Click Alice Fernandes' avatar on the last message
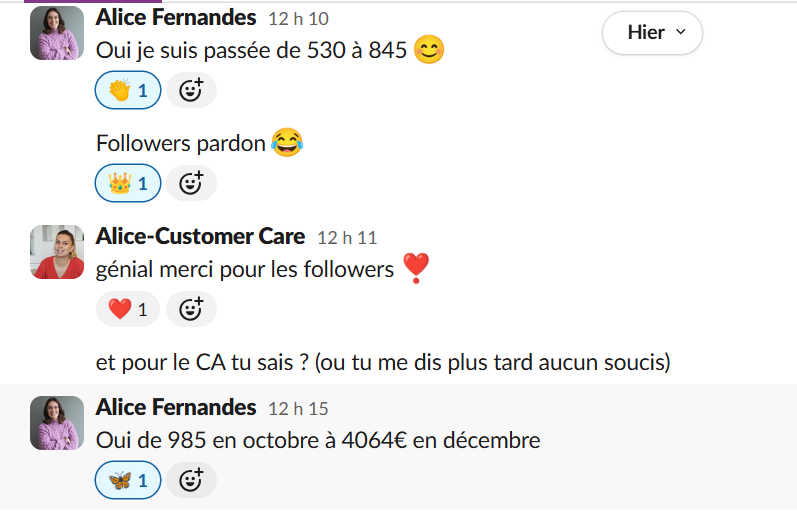Image resolution: width=797 pixels, height=516 pixels. click(x=57, y=422)
